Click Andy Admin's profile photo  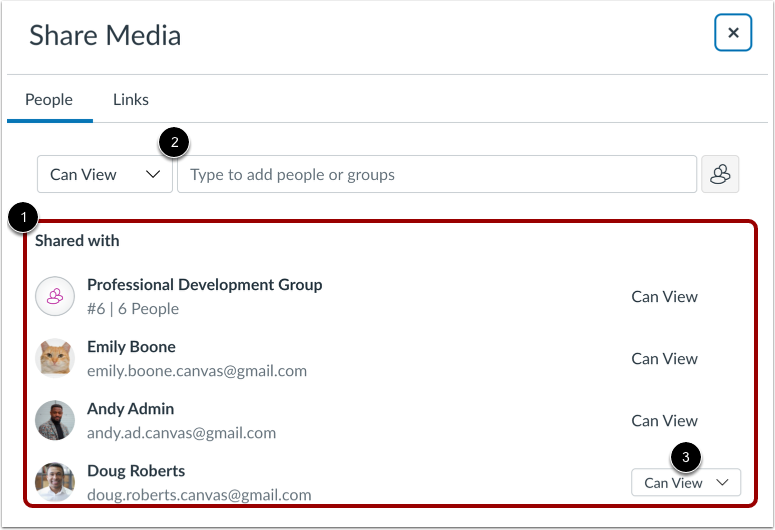click(55, 420)
